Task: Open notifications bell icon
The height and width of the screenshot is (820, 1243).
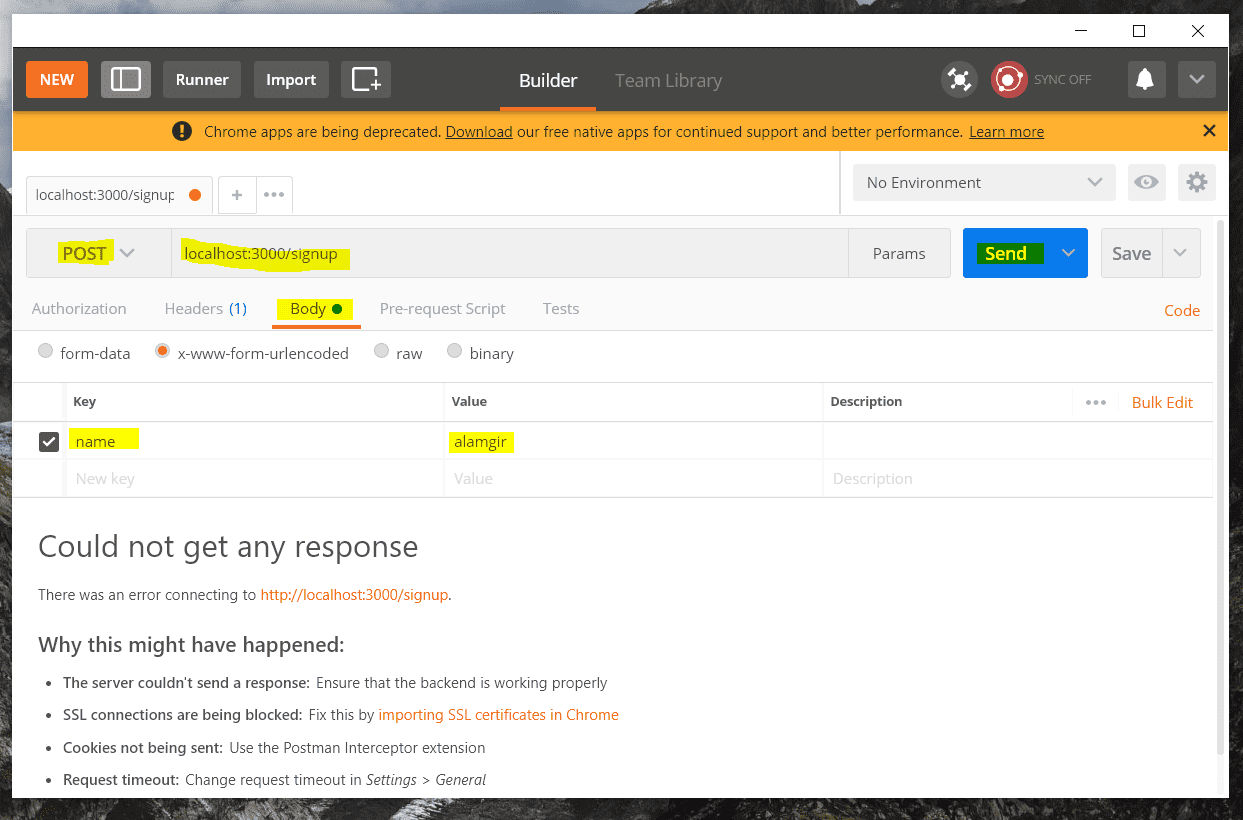Action: click(x=1146, y=80)
